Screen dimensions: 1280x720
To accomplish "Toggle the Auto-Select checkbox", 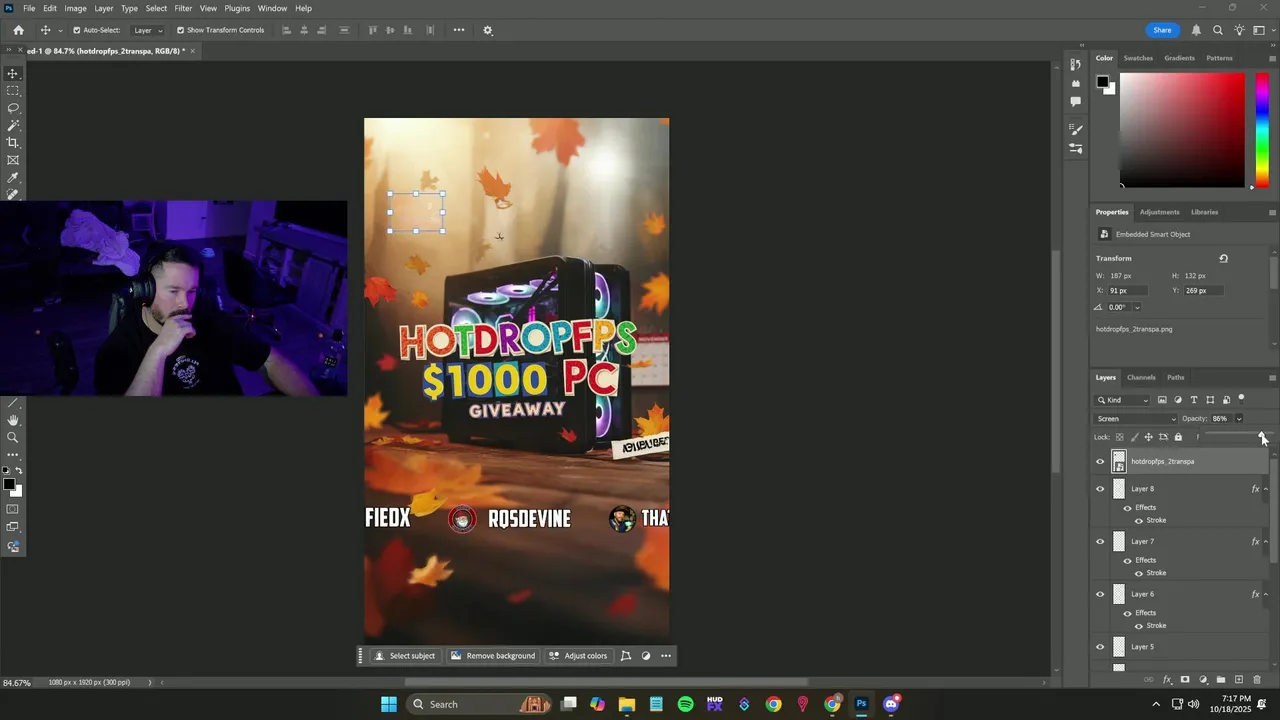I will point(77,30).
